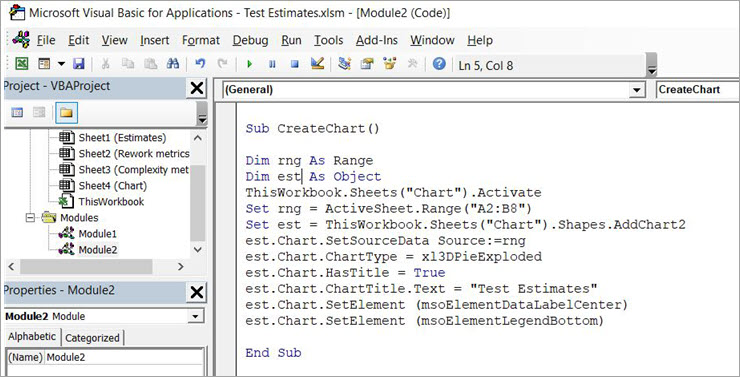The image size is (740, 377).
Task: Click the Cut scissors icon
Action: click(106, 64)
